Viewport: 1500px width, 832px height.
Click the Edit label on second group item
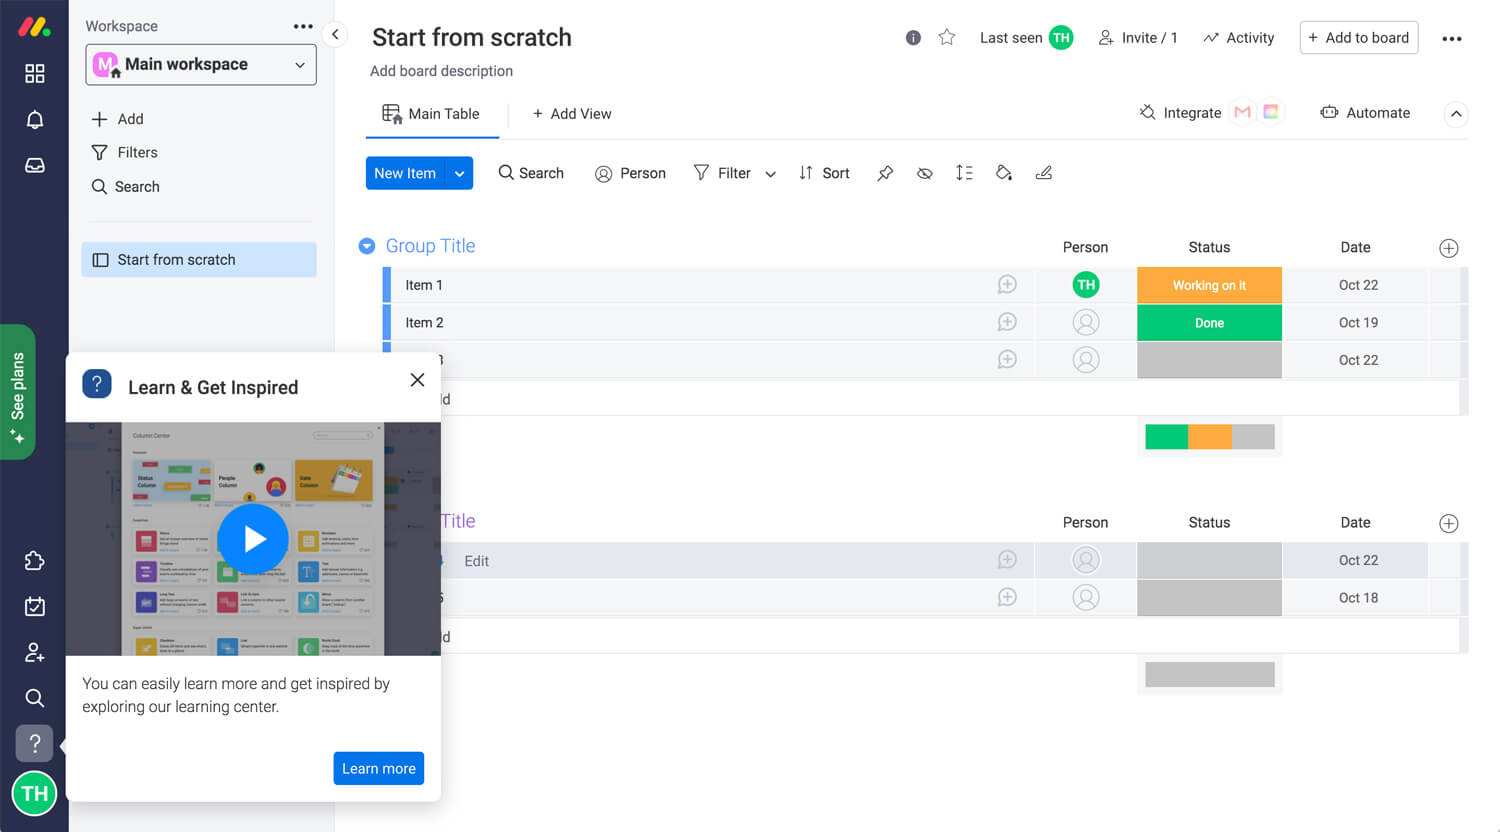coord(476,561)
